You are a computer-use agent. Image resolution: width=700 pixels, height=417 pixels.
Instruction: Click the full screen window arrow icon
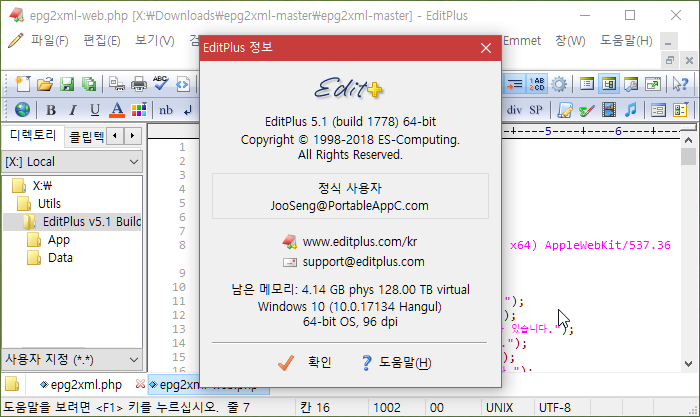coord(653,84)
